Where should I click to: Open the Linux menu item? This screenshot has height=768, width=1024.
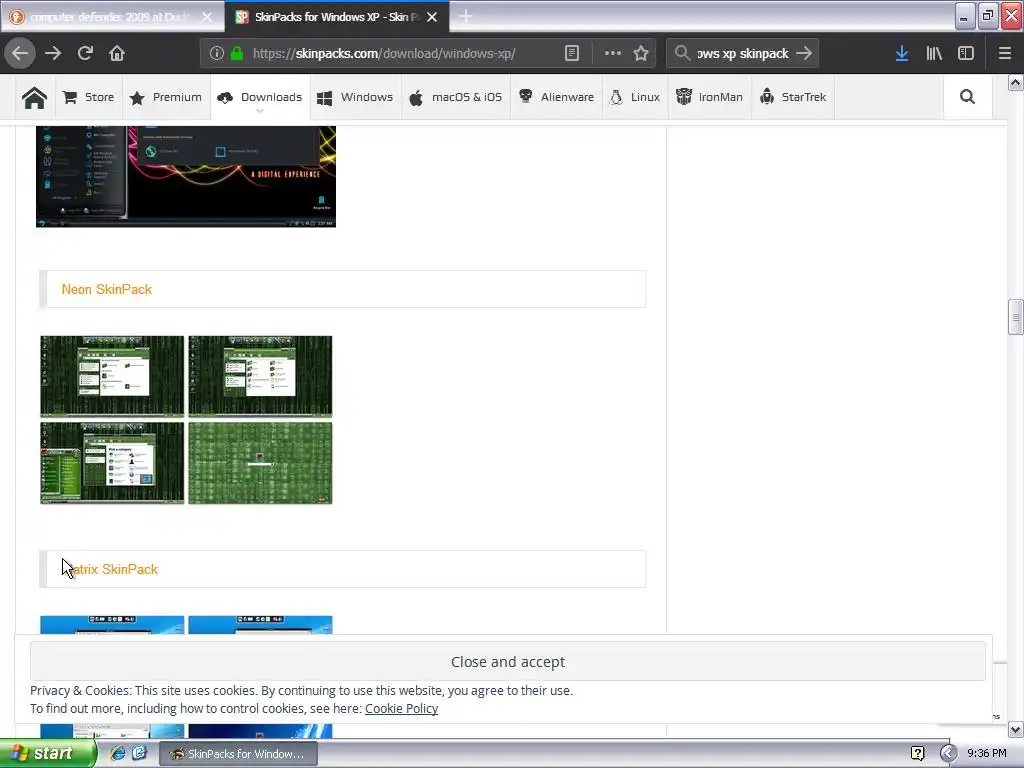coord(635,97)
